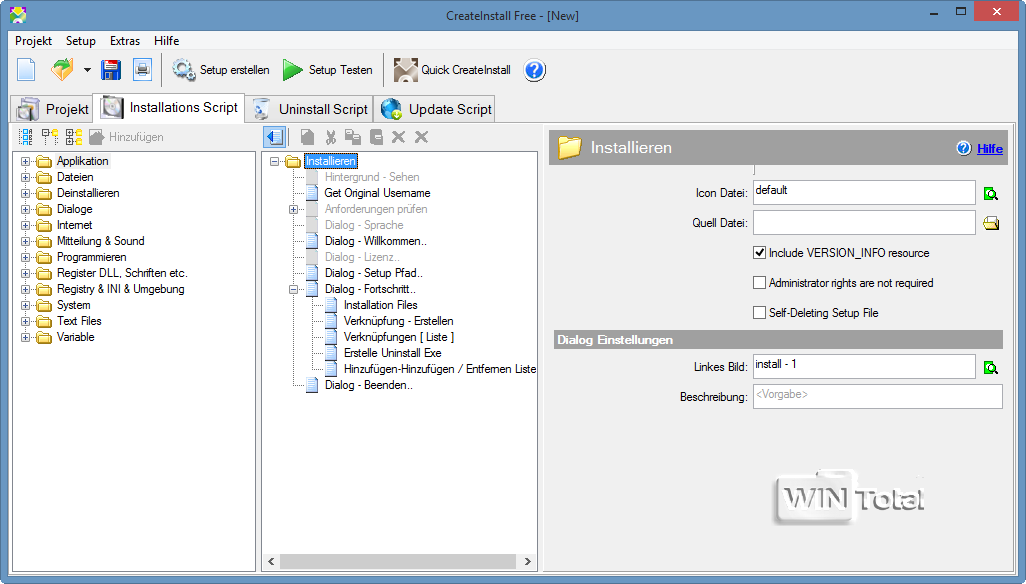
Task: Click the blue help question mark in toolbar
Action: (x=534, y=70)
